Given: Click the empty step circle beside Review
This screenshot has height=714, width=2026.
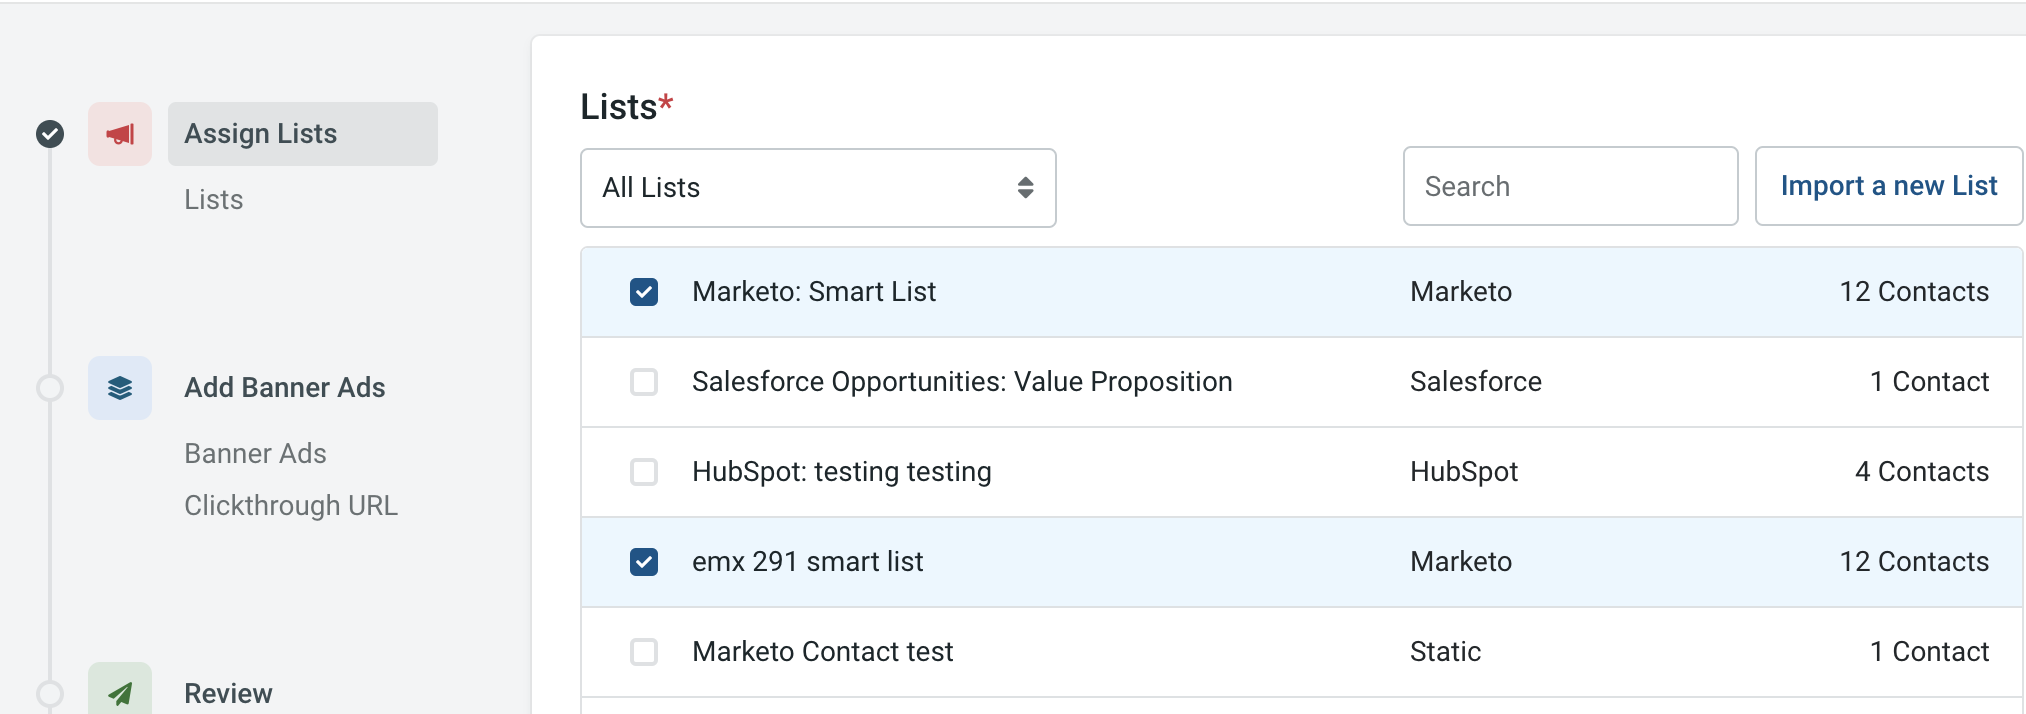Looking at the screenshot, I should [x=50, y=693].
